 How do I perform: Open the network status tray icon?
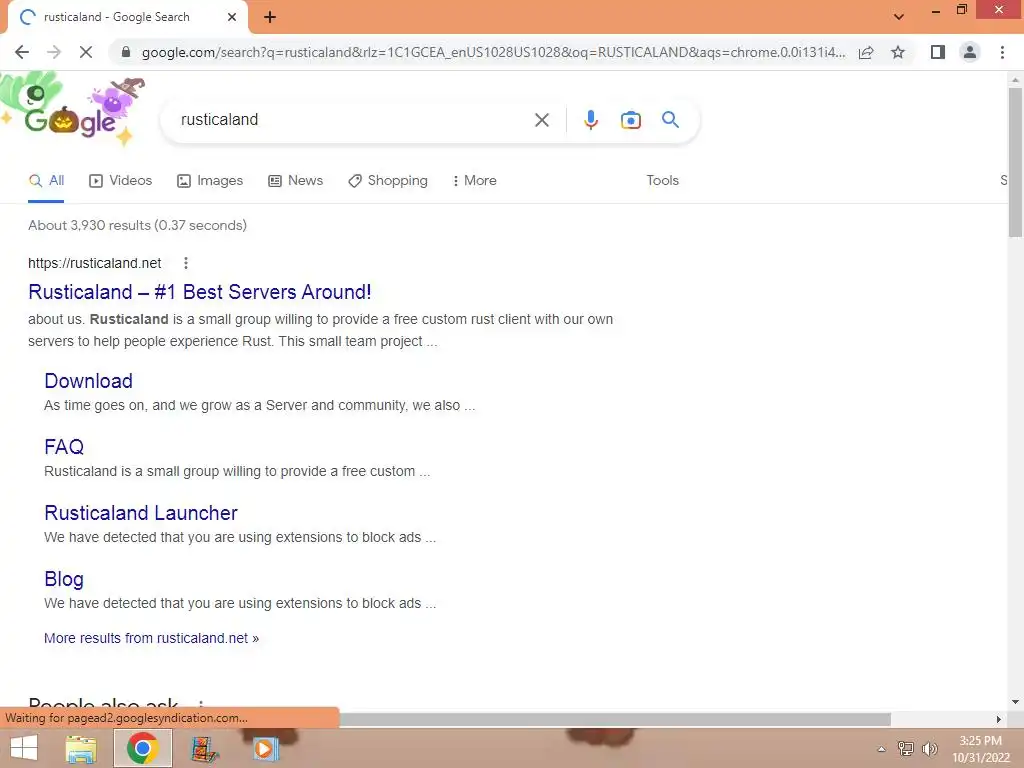point(905,748)
